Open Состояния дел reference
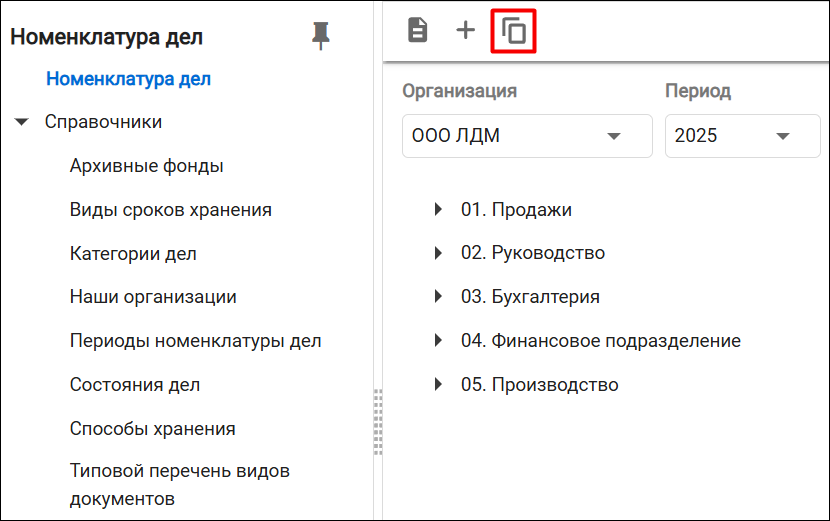Viewport: 830px width, 521px height. [135, 385]
